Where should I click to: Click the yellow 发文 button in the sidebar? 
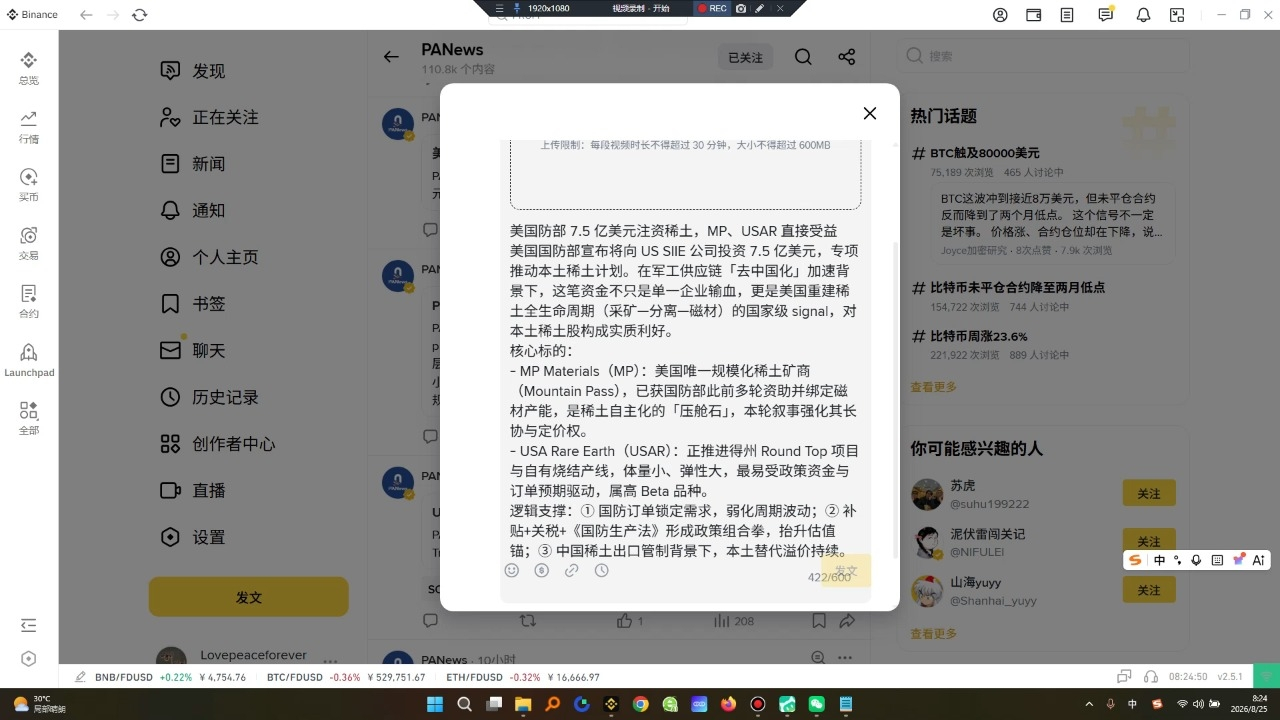[249, 597]
